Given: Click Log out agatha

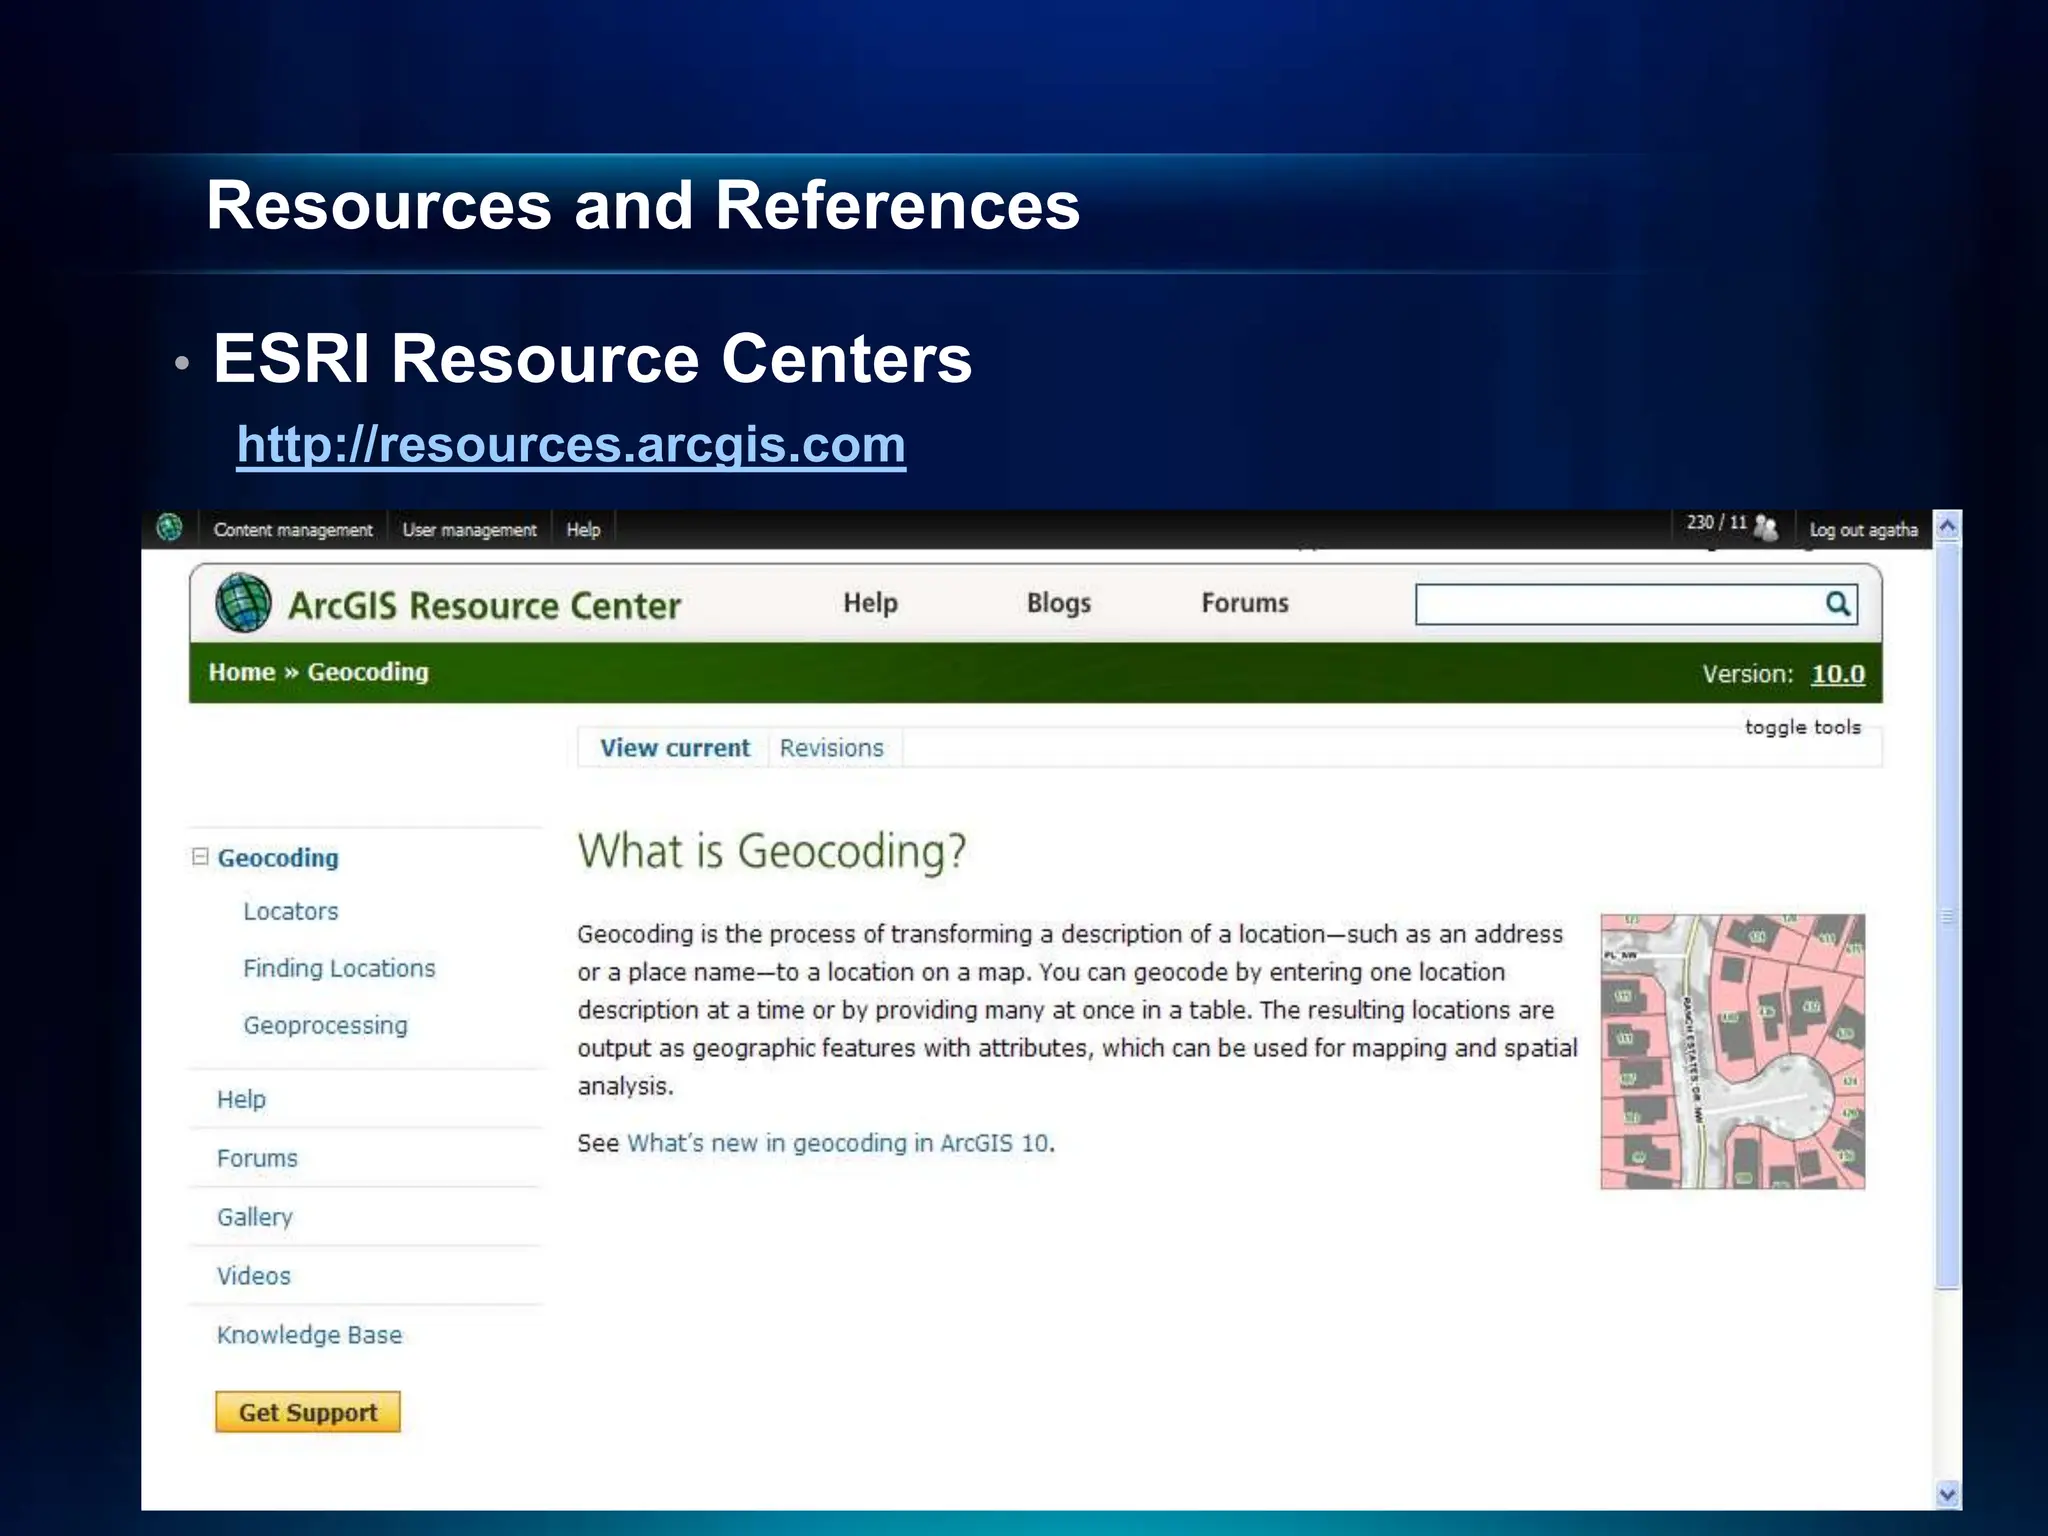Looking at the screenshot, I should tap(1863, 530).
